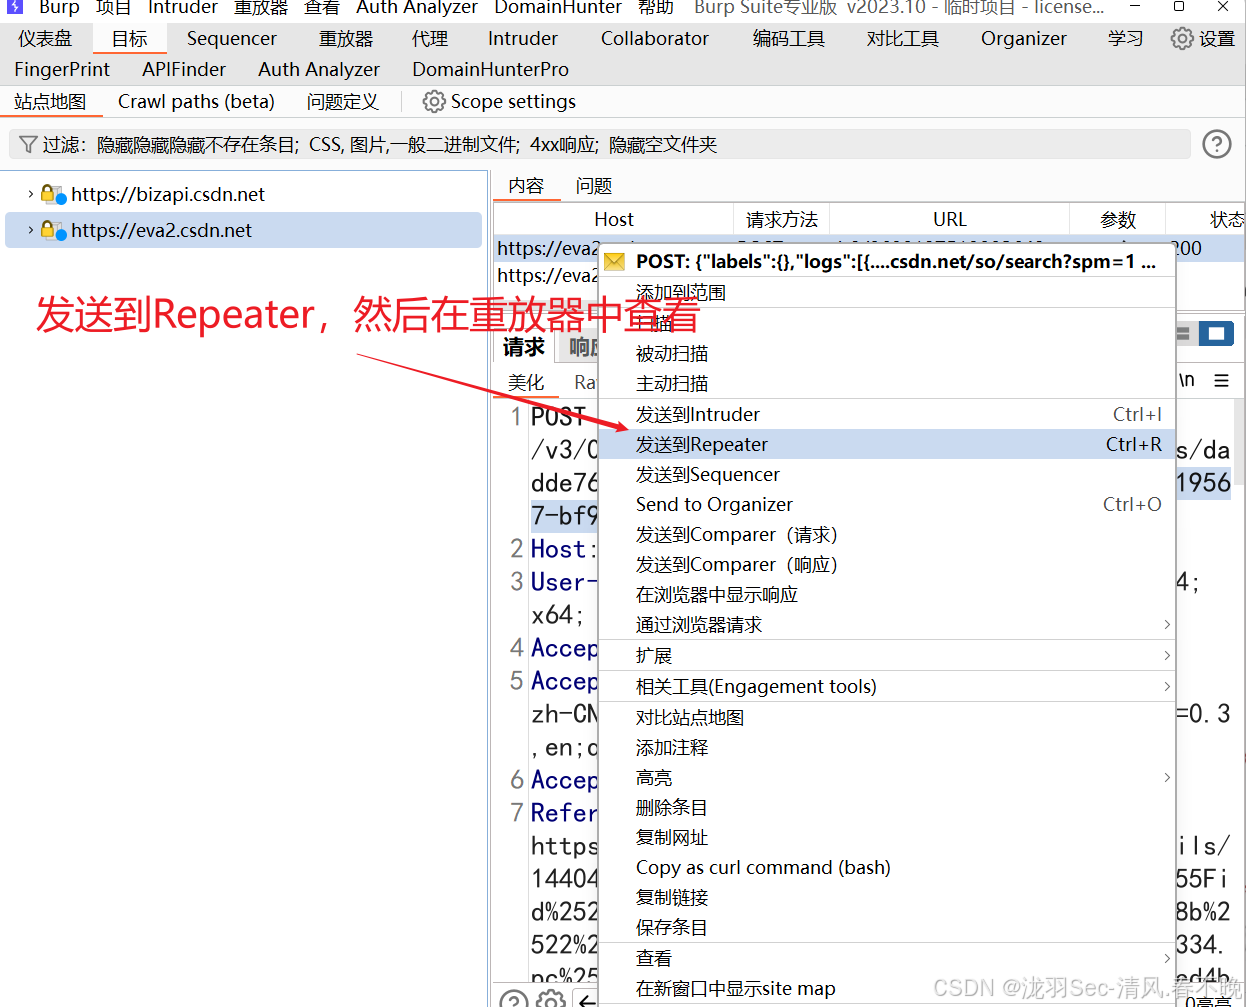Switch to 问题定义 sub-tab
Screen dimensions: 1246x1007
tap(343, 101)
